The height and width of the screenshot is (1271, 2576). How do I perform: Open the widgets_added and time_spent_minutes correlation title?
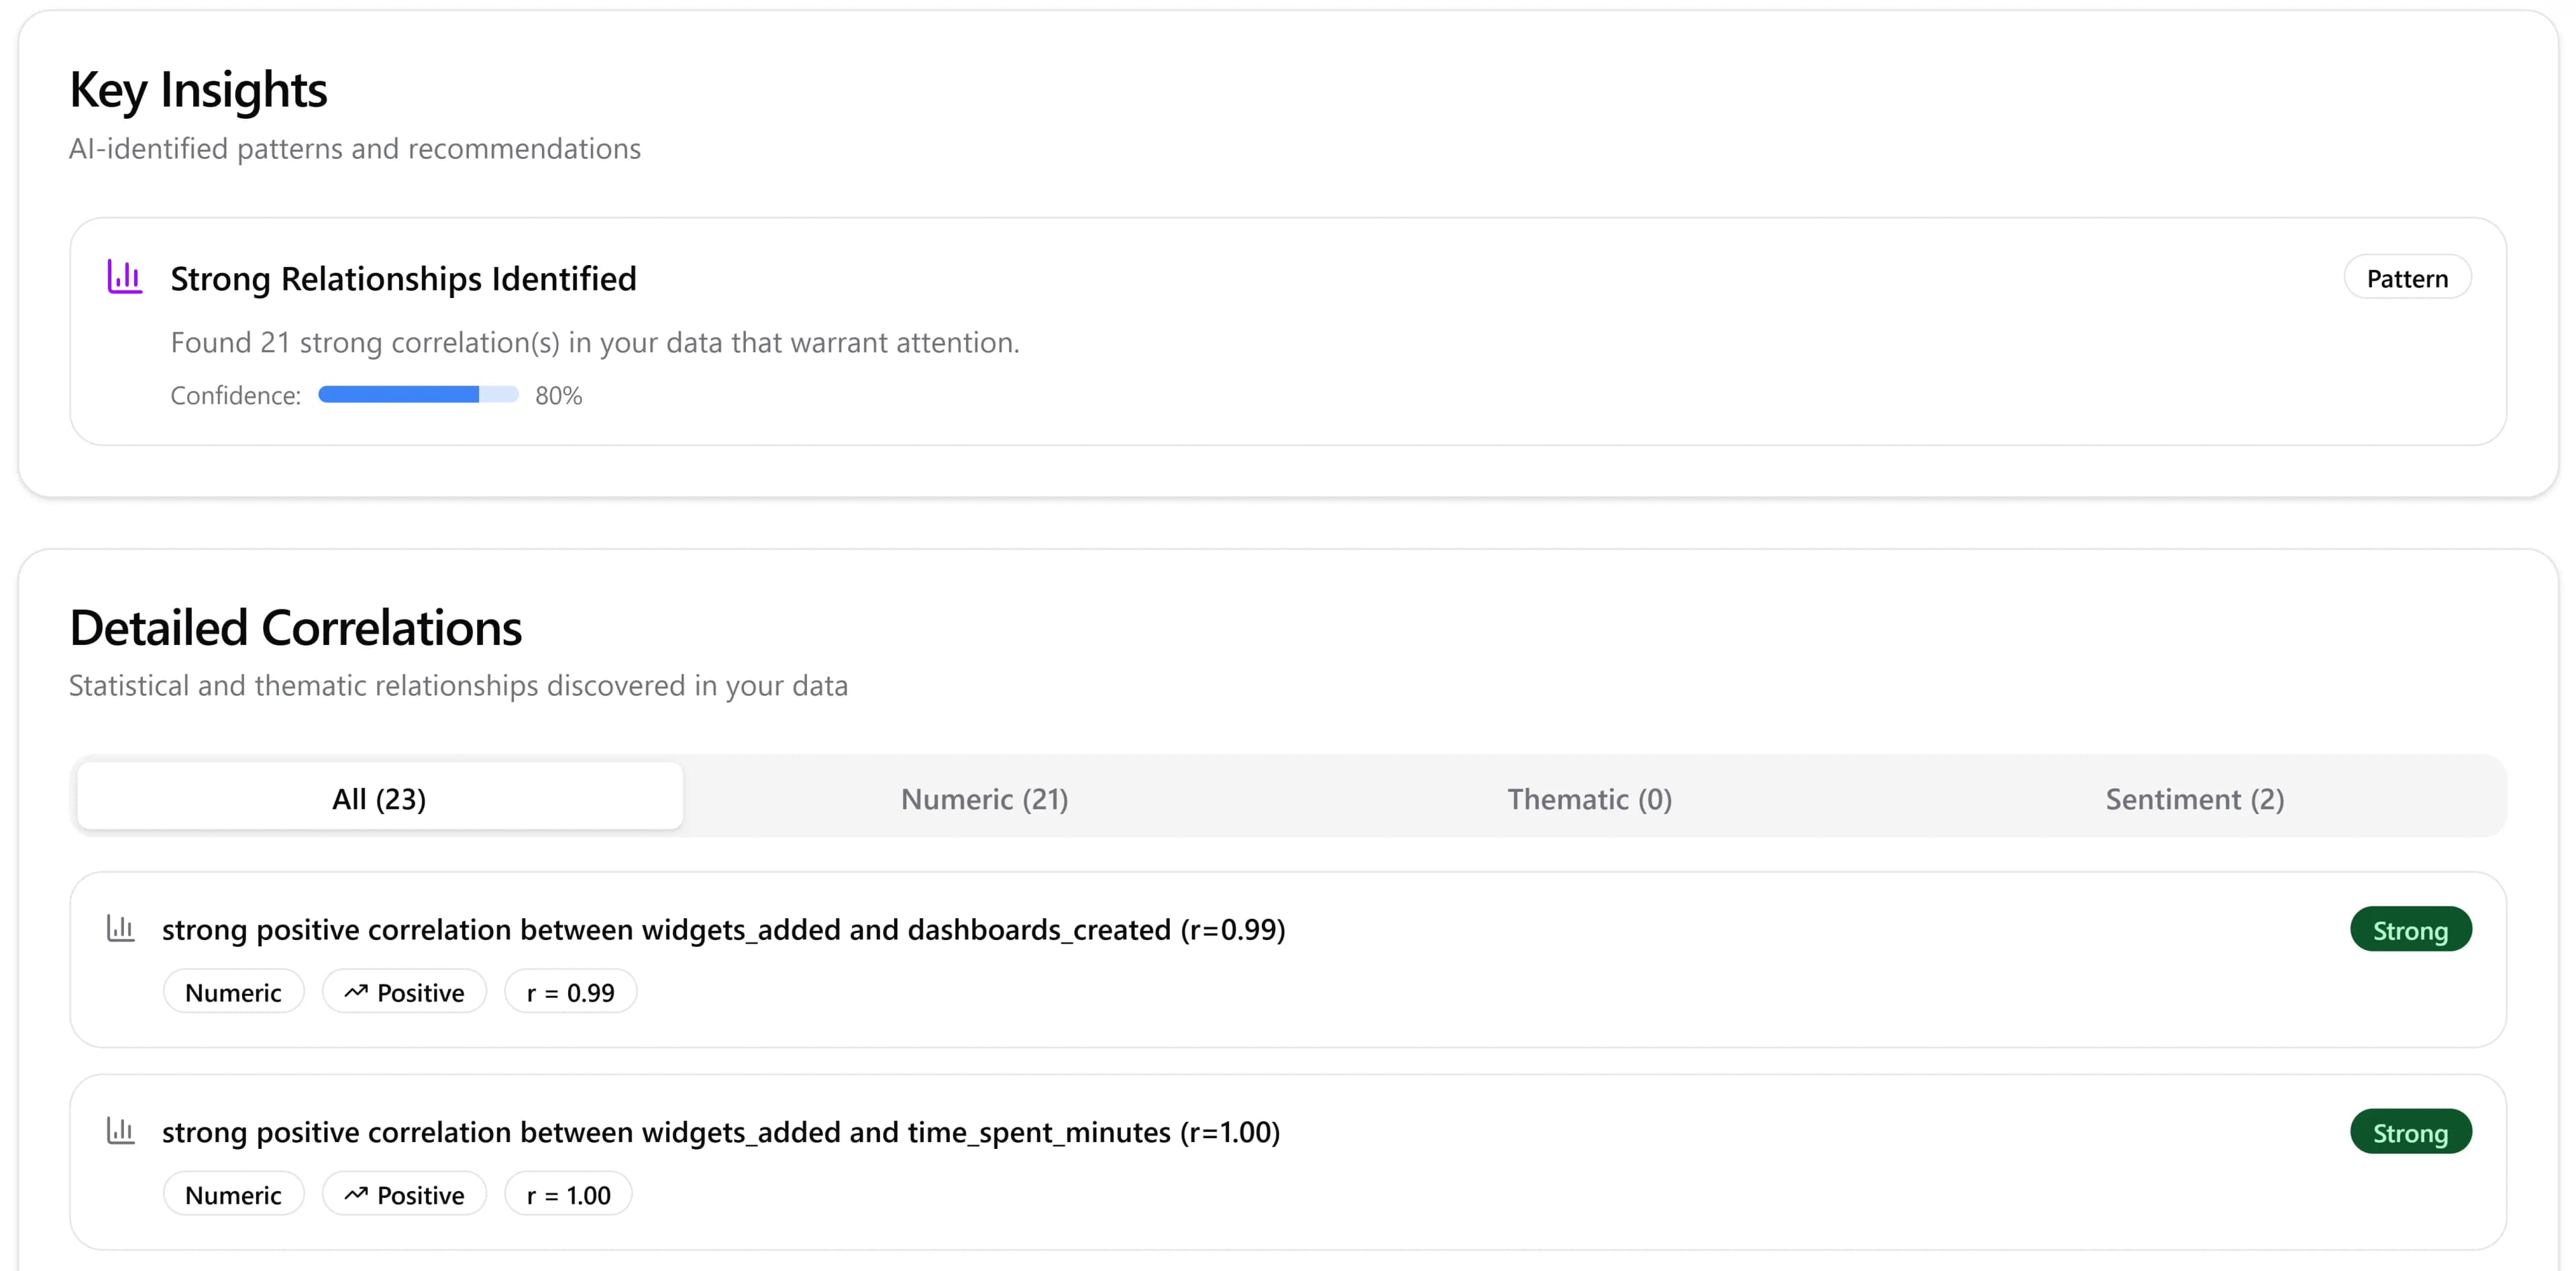click(x=720, y=1131)
